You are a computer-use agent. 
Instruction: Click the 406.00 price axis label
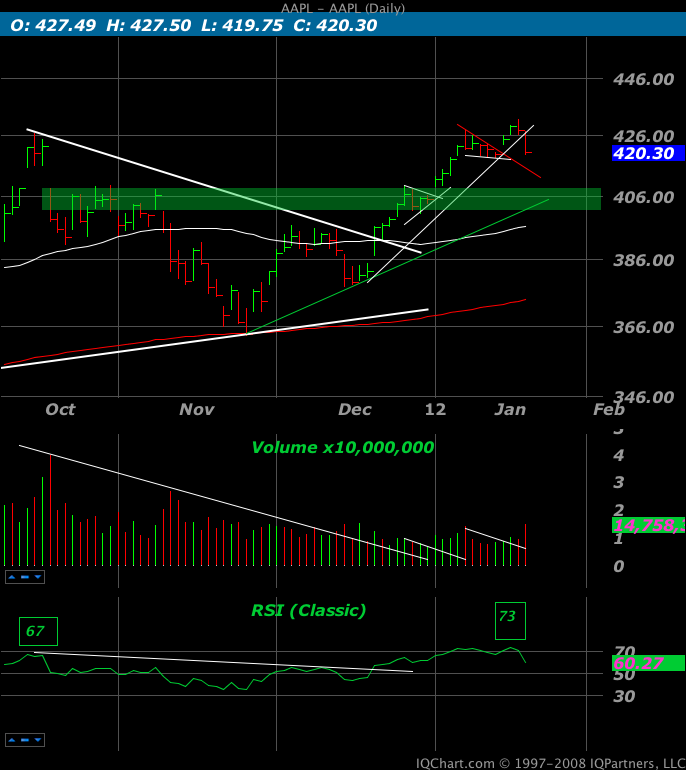pos(643,197)
